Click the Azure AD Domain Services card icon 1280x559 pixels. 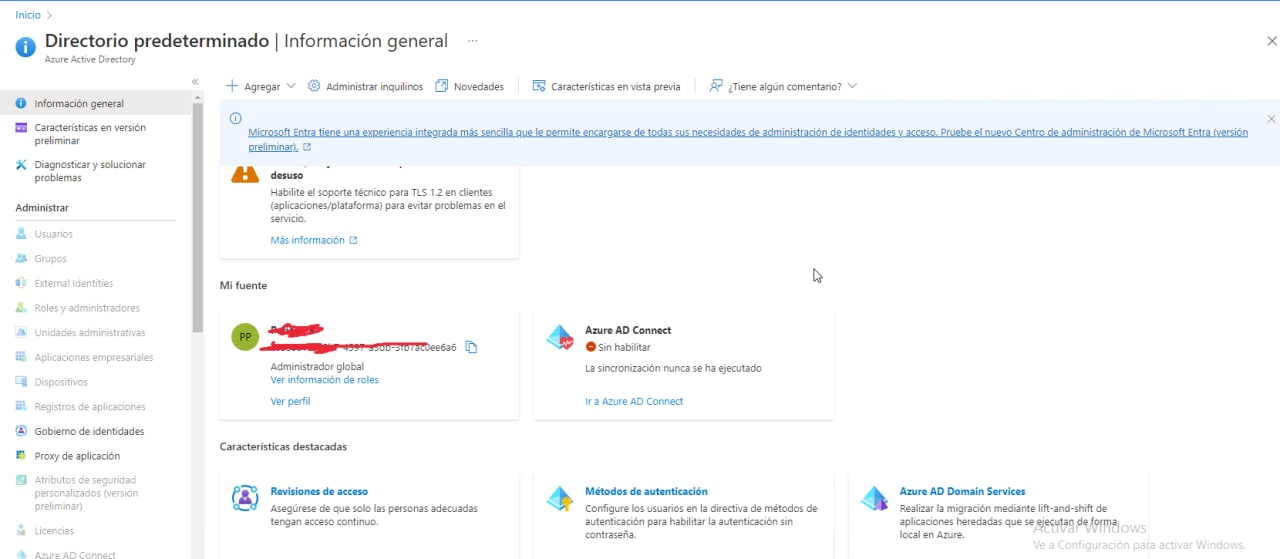[x=875, y=498]
